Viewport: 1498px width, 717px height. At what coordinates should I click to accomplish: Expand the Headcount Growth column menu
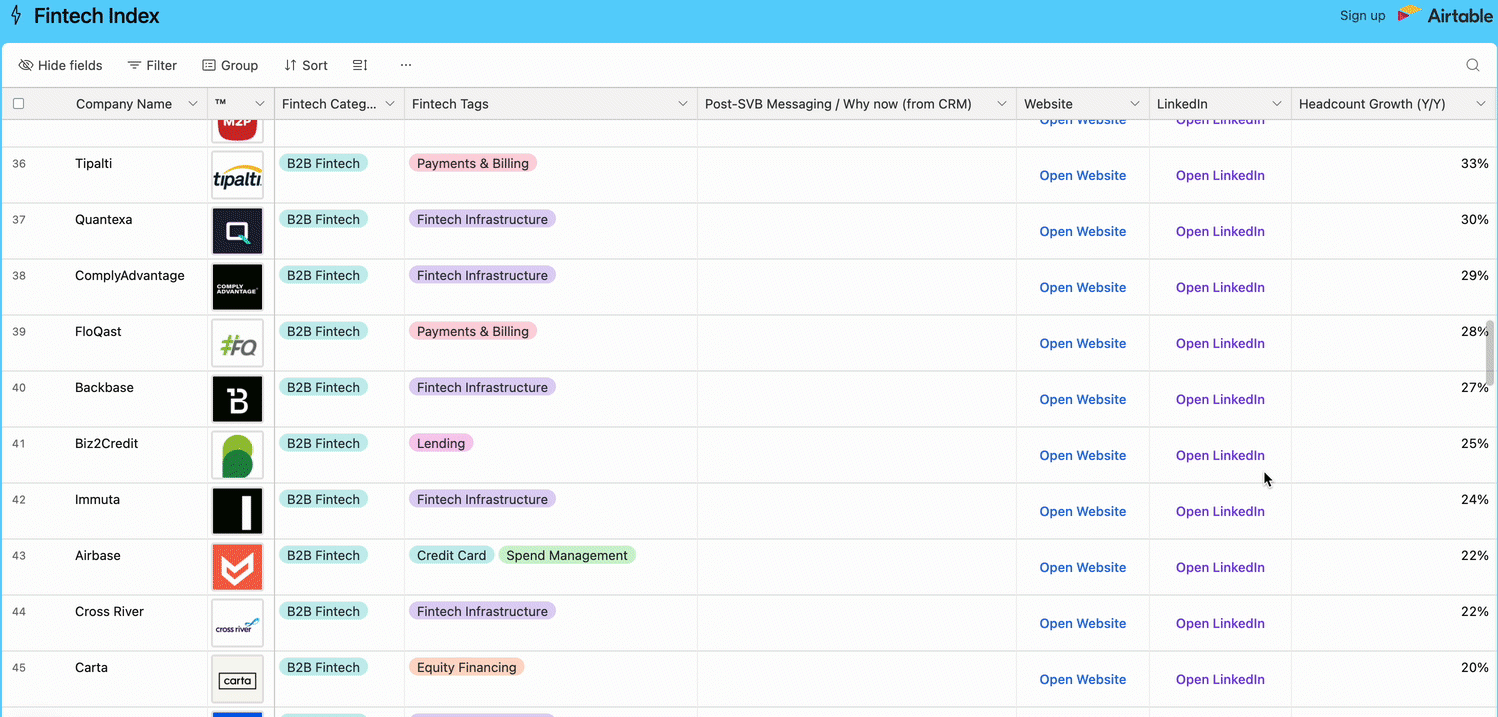pos(1481,104)
